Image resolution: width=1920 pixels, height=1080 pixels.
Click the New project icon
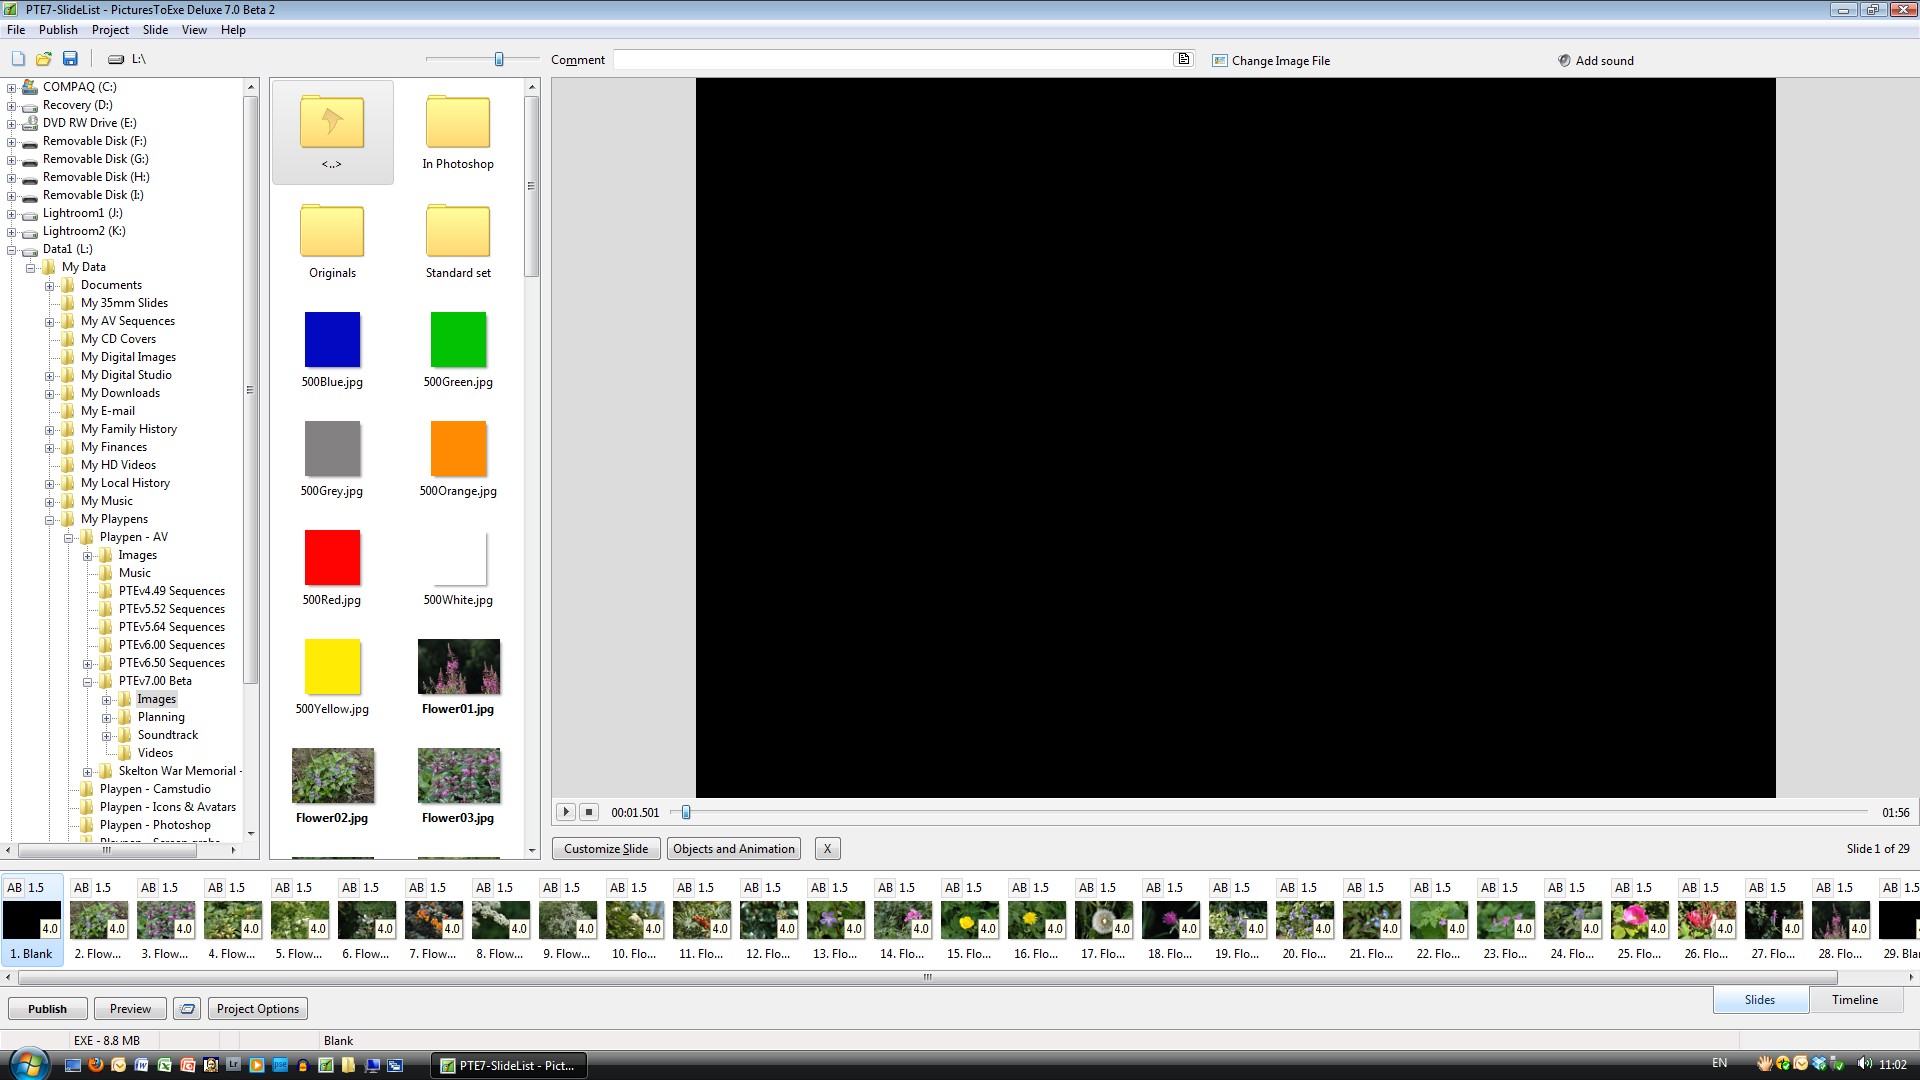(x=18, y=59)
